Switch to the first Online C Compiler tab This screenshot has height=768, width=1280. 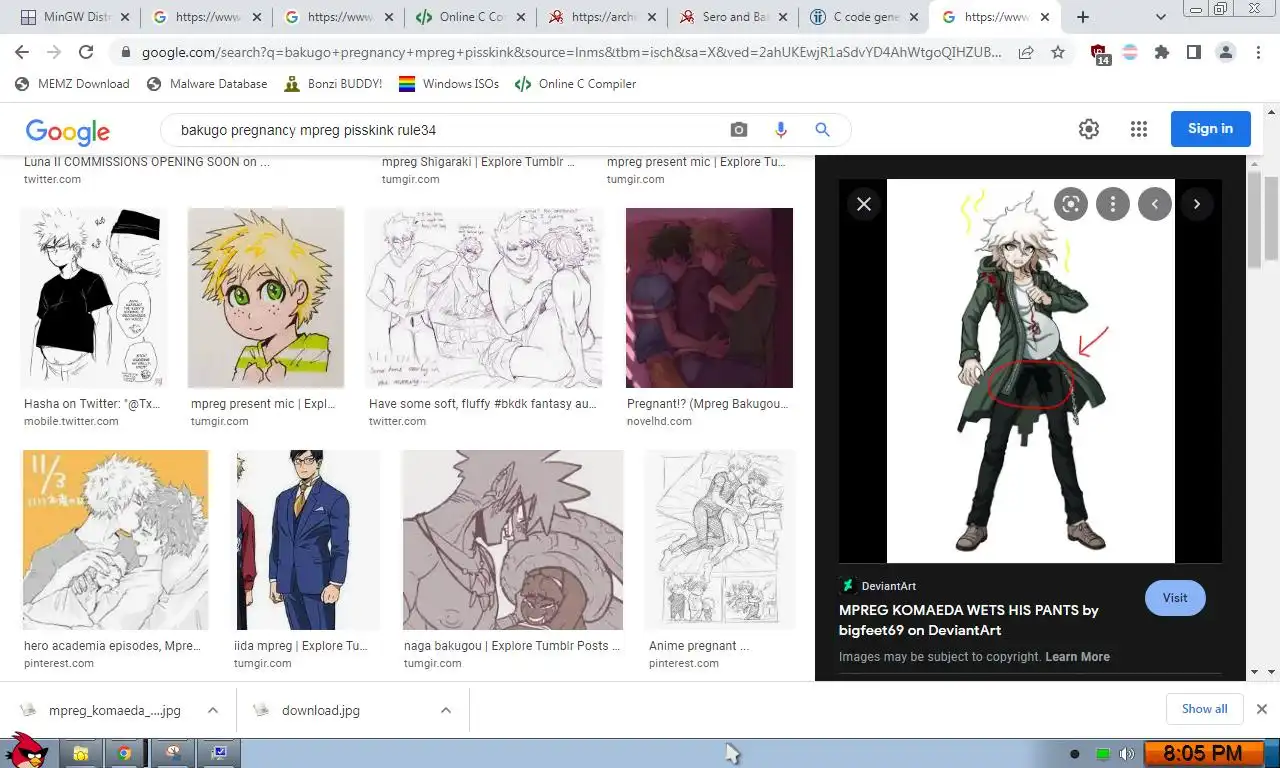[471, 17]
